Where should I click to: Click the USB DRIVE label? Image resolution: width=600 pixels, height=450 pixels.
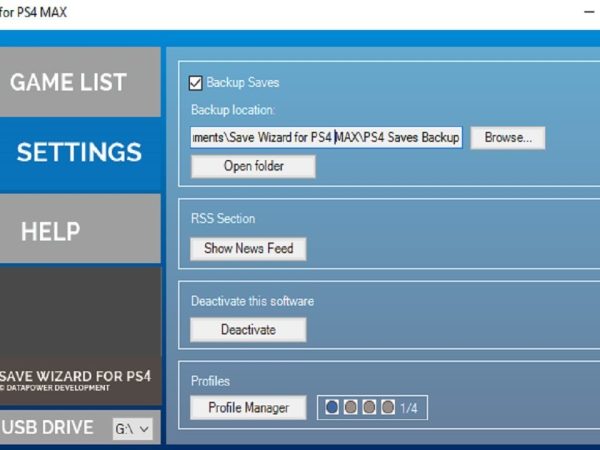tap(48, 427)
